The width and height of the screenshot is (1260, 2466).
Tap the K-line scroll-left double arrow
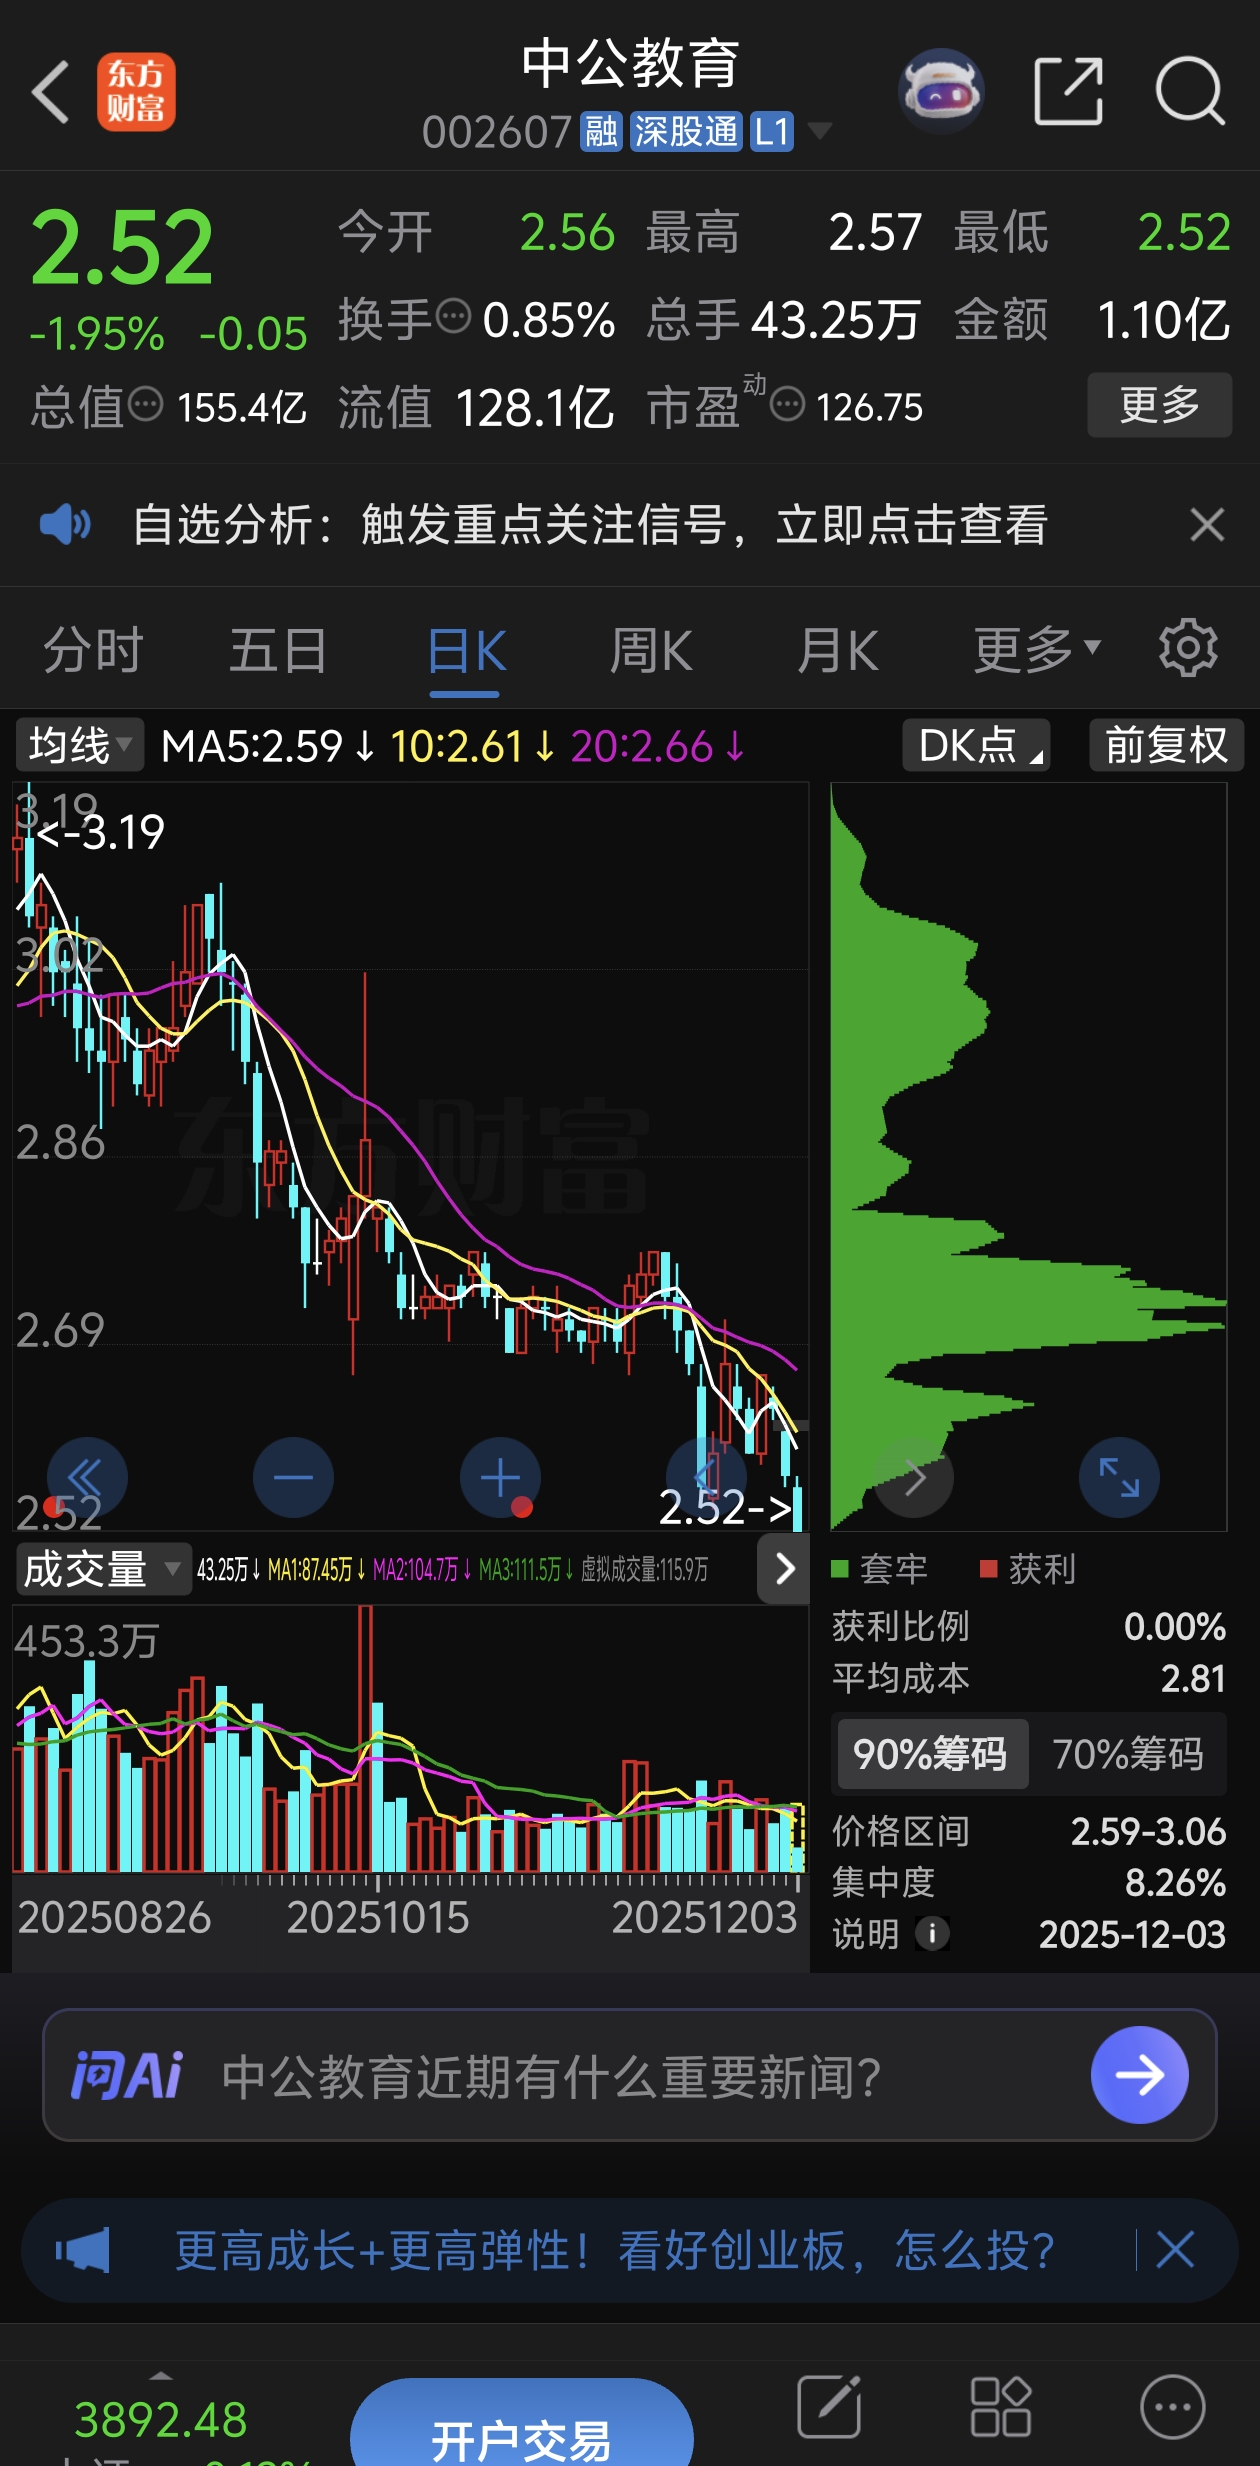[86, 1478]
